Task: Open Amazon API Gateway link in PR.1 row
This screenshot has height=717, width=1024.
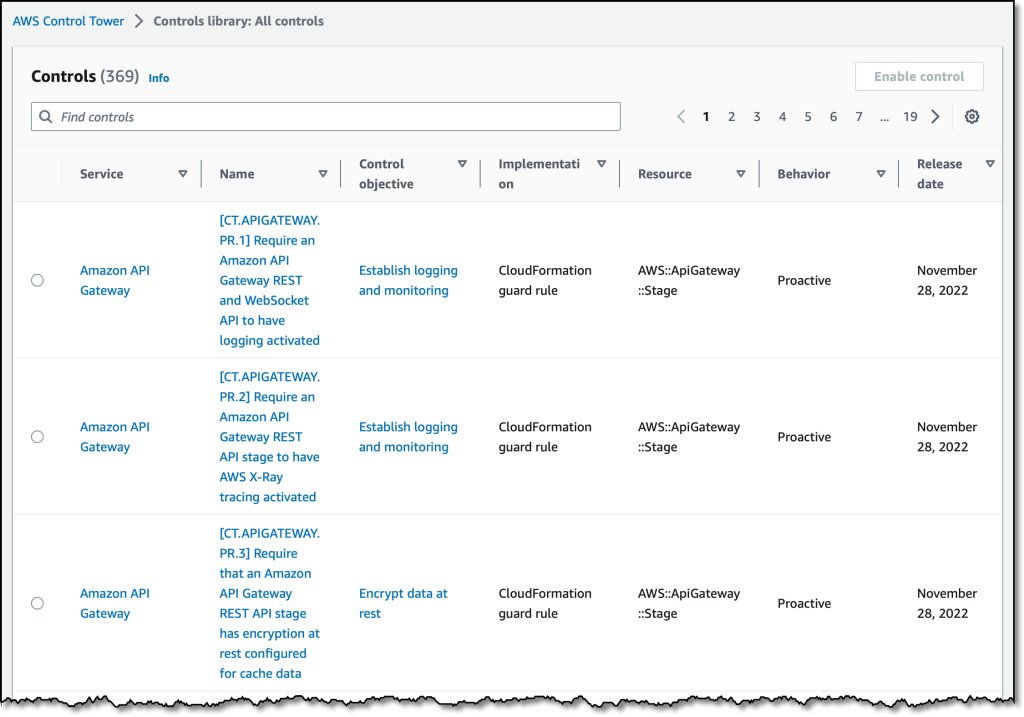Action: (115, 280)
